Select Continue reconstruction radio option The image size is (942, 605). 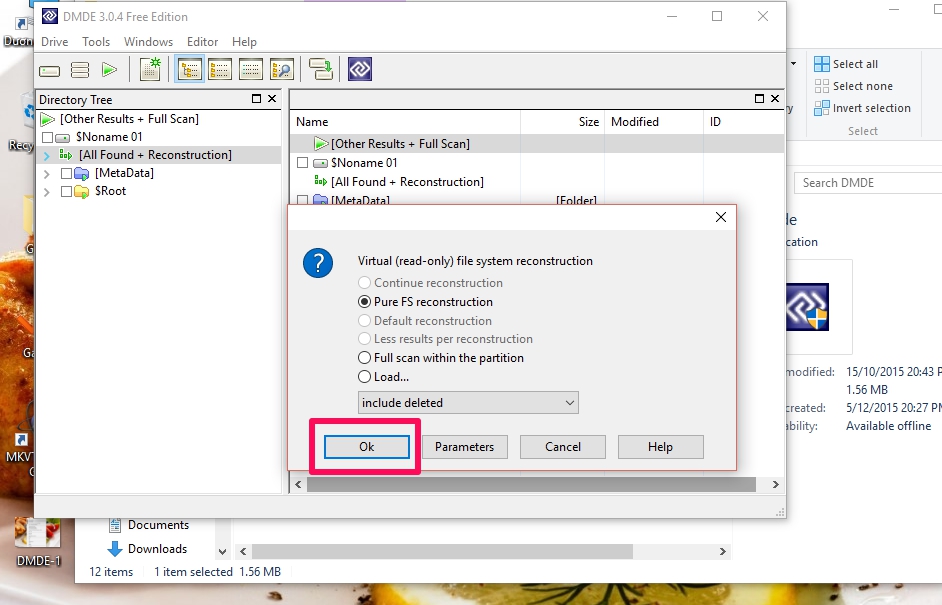point(364,282)
